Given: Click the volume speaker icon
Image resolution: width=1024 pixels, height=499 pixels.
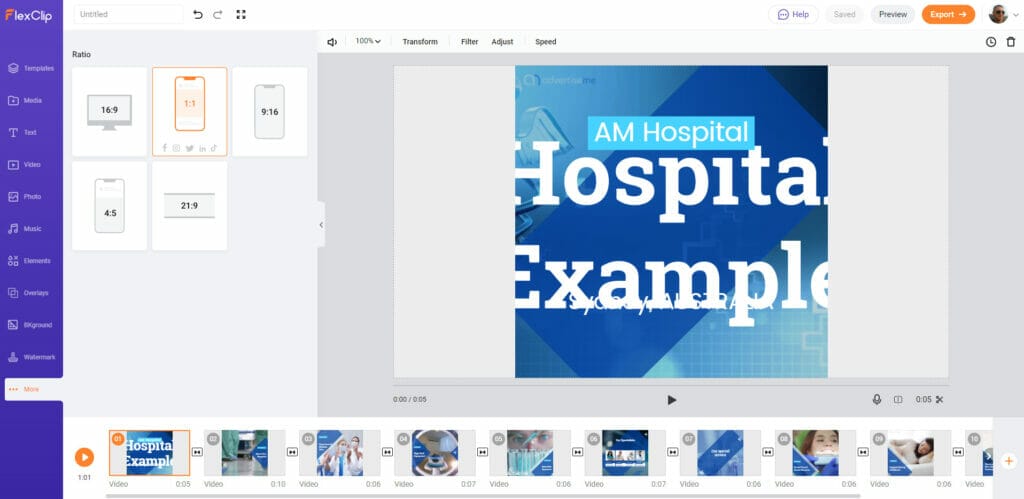Looking at the screenshot, I should click(332, 42).
